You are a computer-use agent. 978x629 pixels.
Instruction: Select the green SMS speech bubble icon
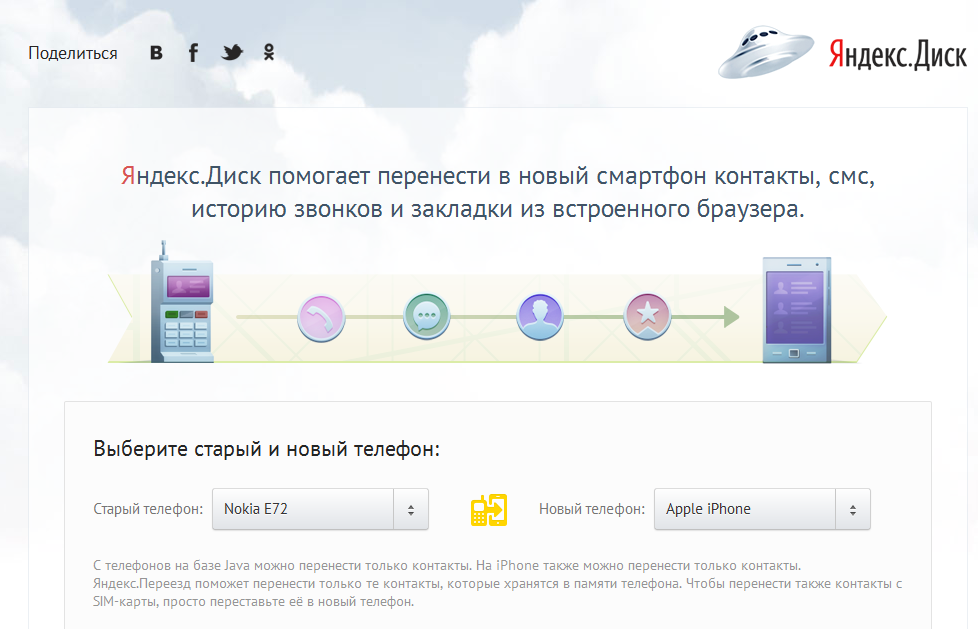tap(428, 318)
